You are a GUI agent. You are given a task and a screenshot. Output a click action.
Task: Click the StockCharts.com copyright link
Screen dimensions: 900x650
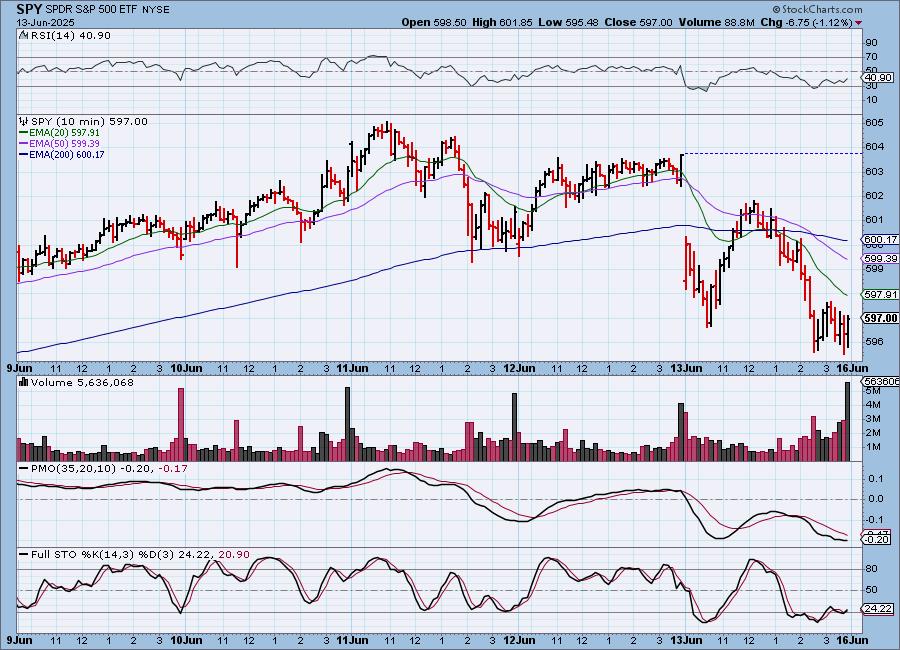pos(817,9)
